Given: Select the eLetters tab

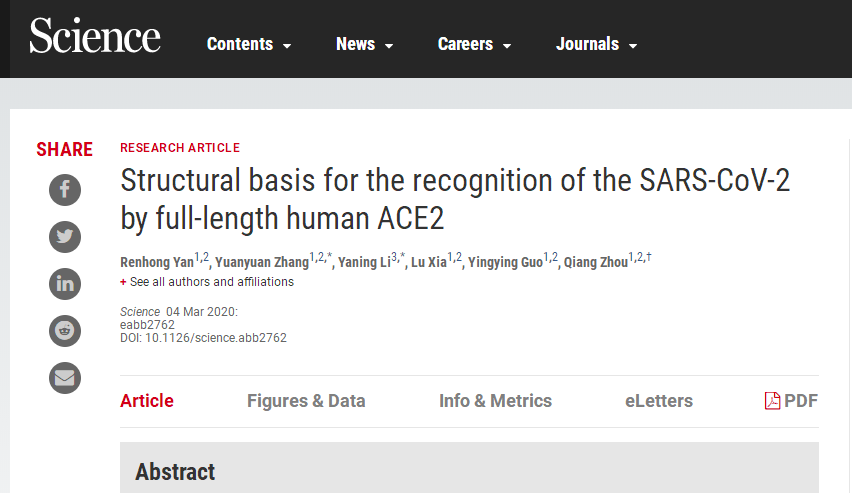Looking at the screenshot, I should point(659,401).
